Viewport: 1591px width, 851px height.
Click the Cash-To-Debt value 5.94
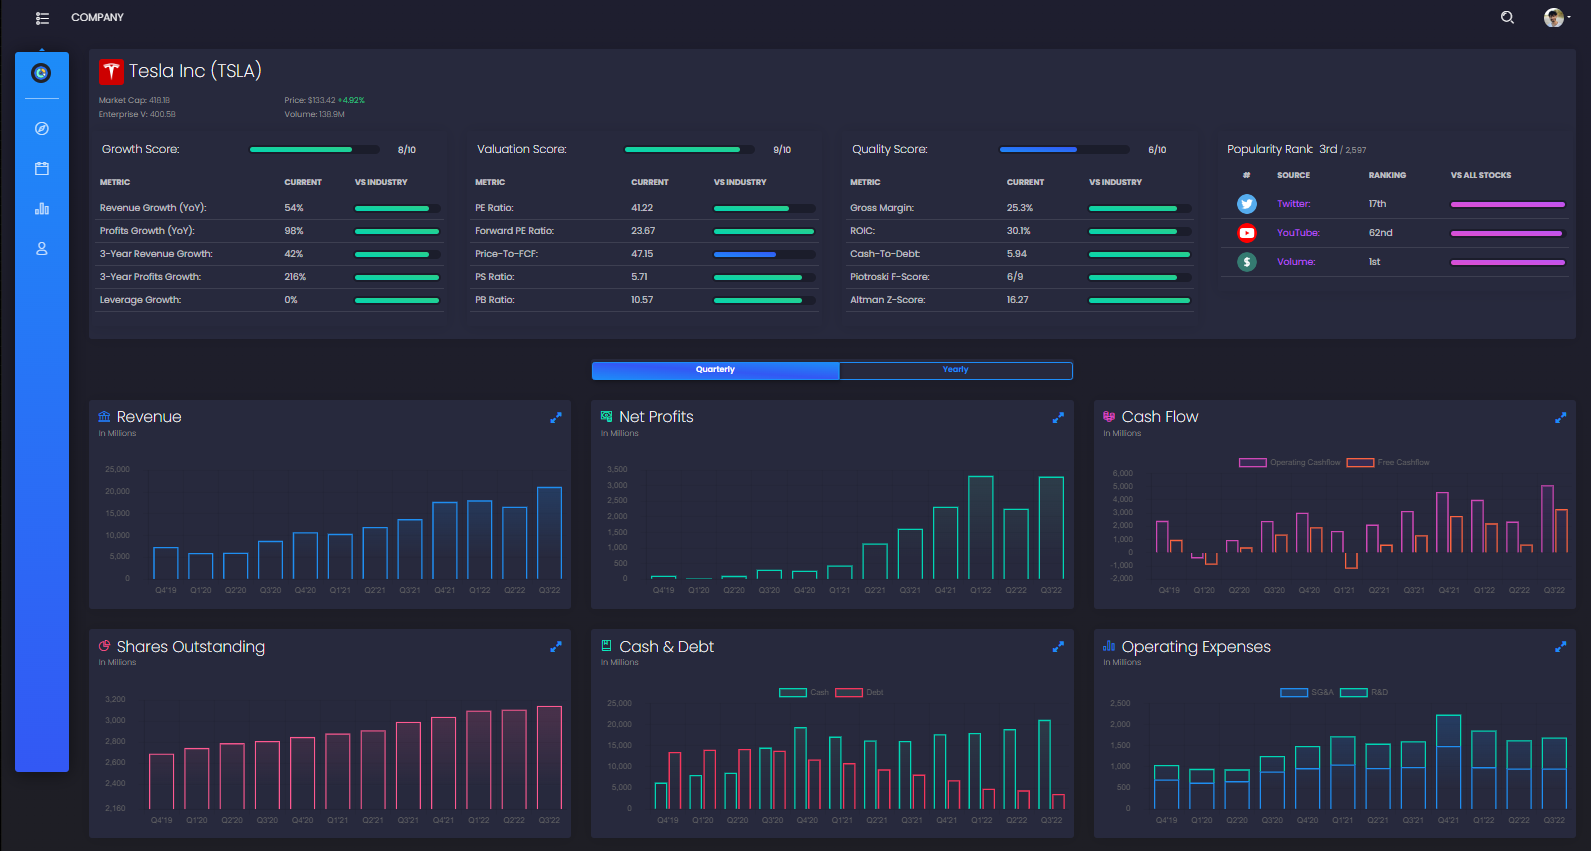click(x=1017, y=254)
